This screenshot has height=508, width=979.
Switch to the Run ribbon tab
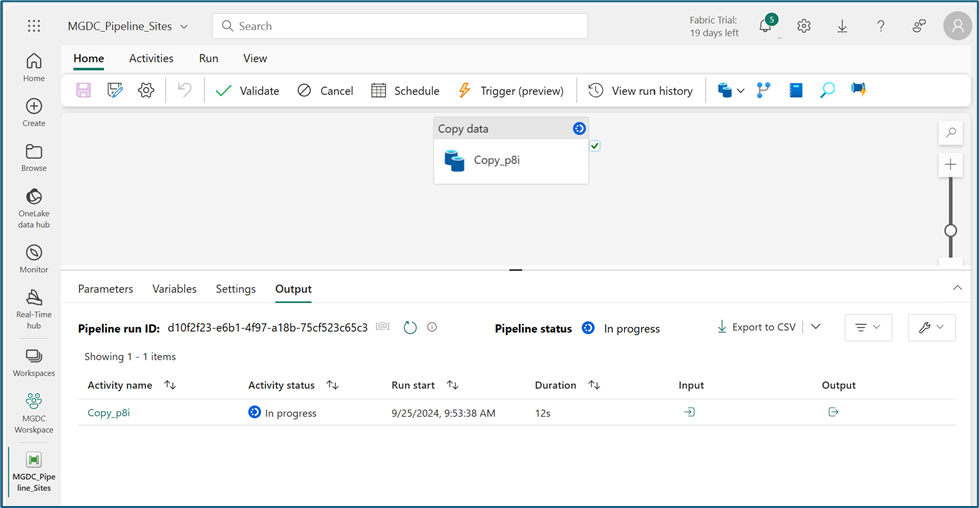pos(209,58)
